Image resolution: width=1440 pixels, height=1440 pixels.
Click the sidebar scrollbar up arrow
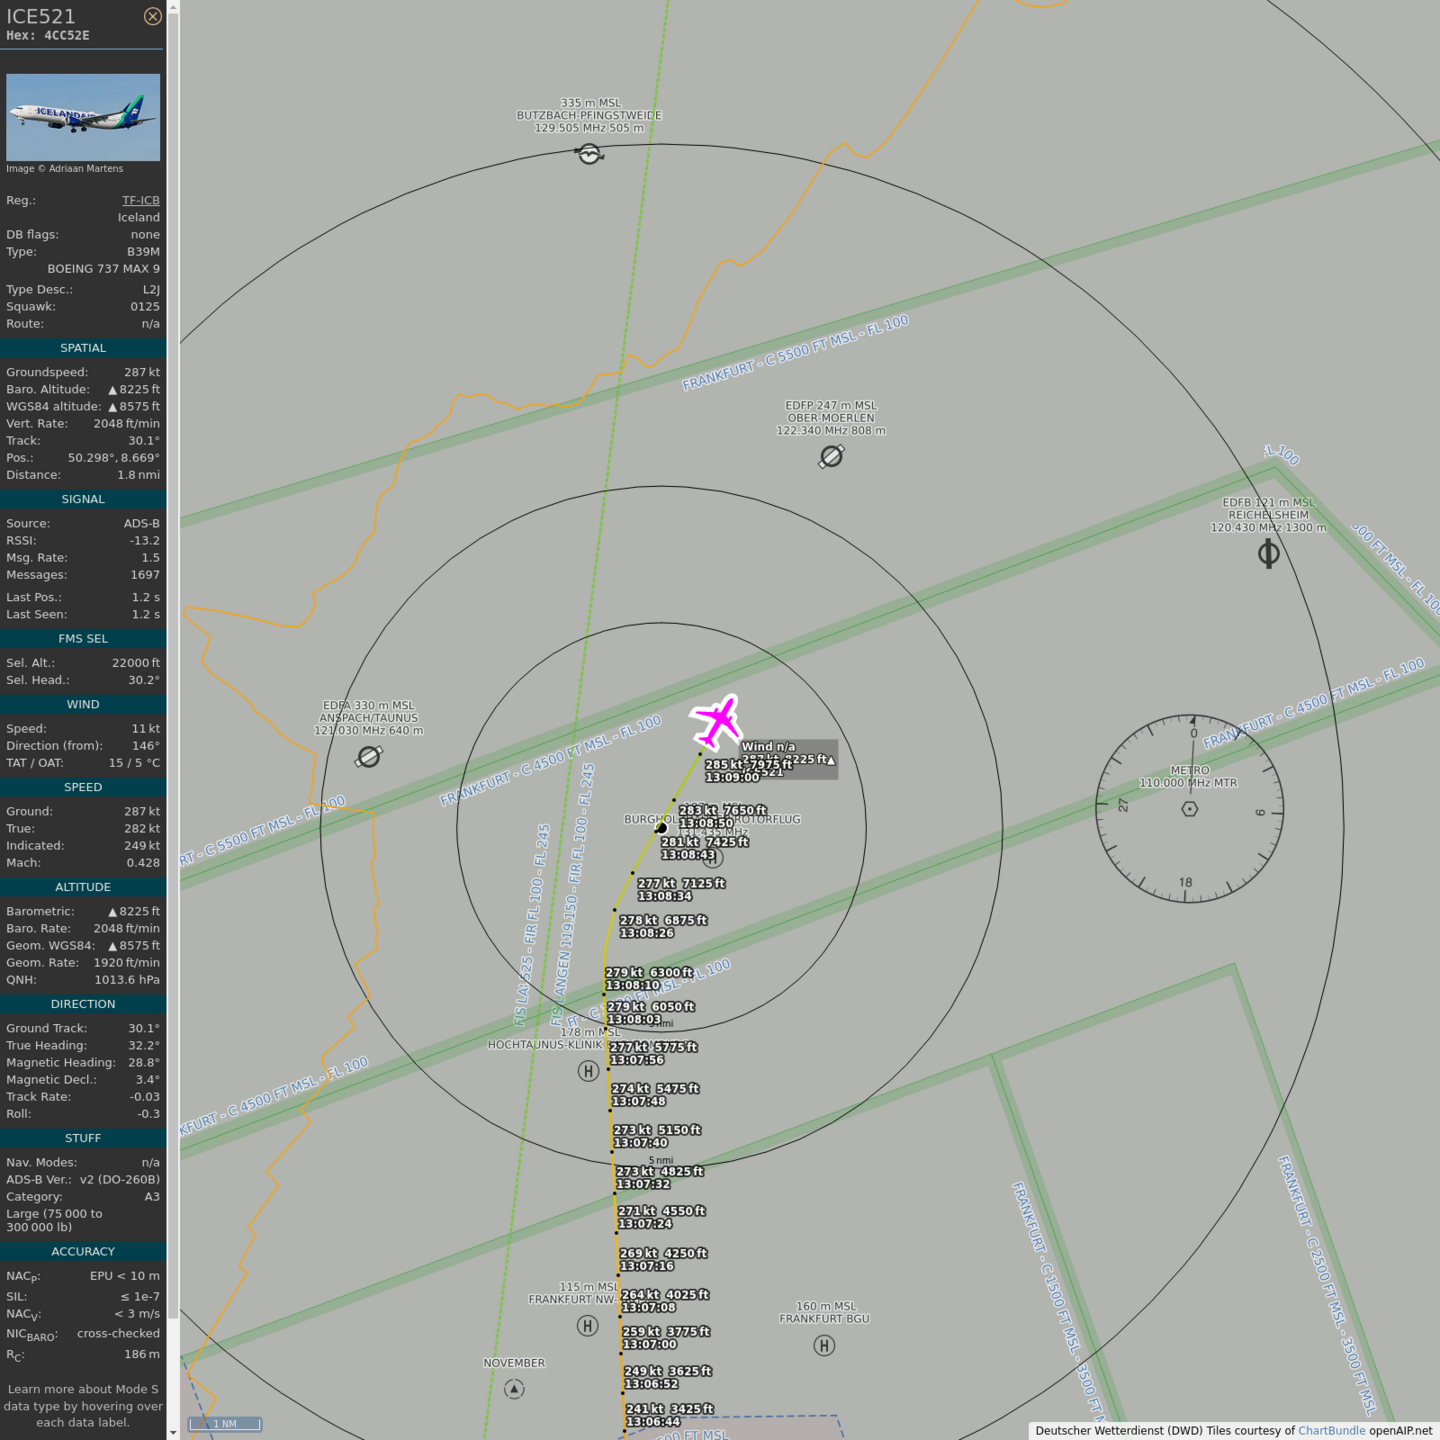coord(173,7)
